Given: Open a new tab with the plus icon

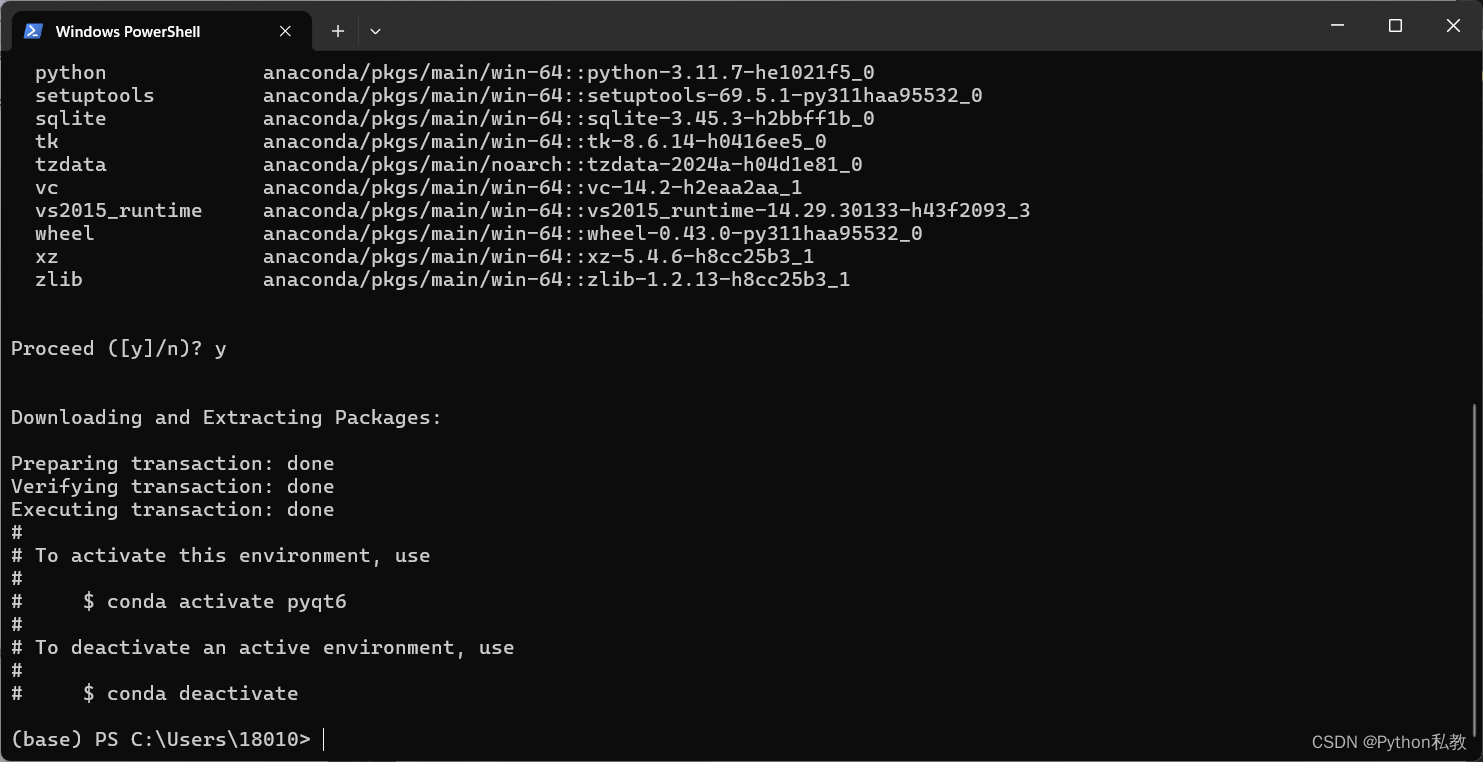Looking at the screenshot, I should [x=337, y=31].
